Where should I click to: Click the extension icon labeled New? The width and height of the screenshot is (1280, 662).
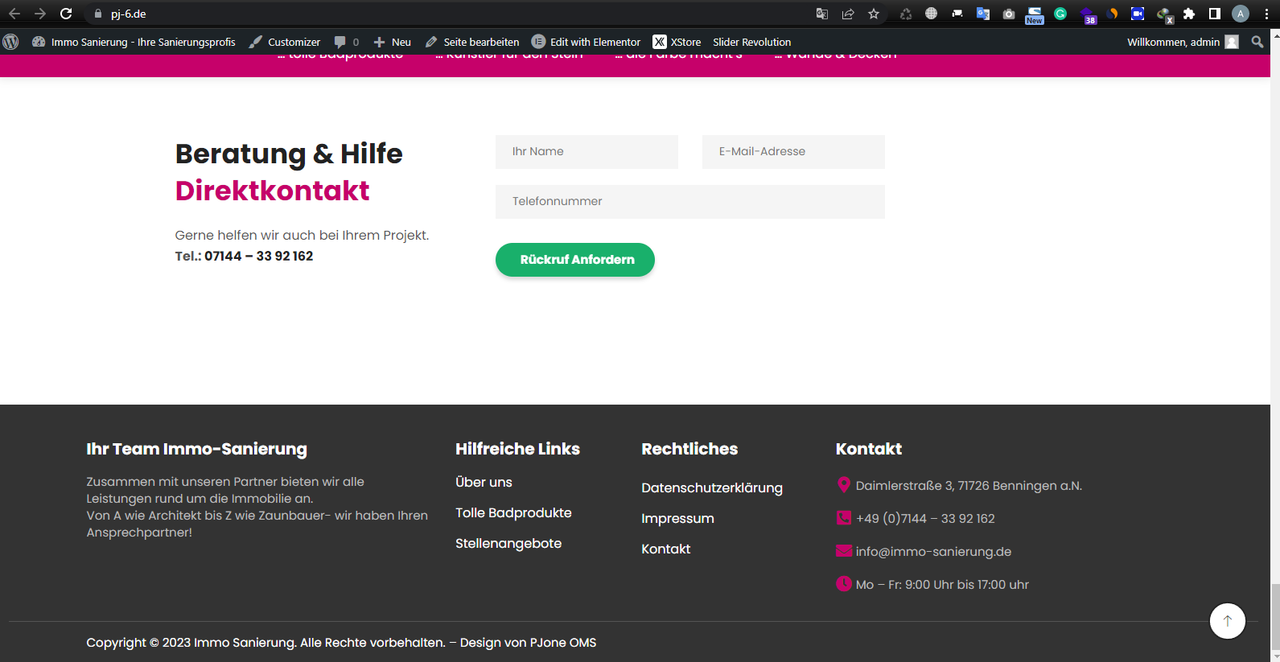(x=1034, y=15)
